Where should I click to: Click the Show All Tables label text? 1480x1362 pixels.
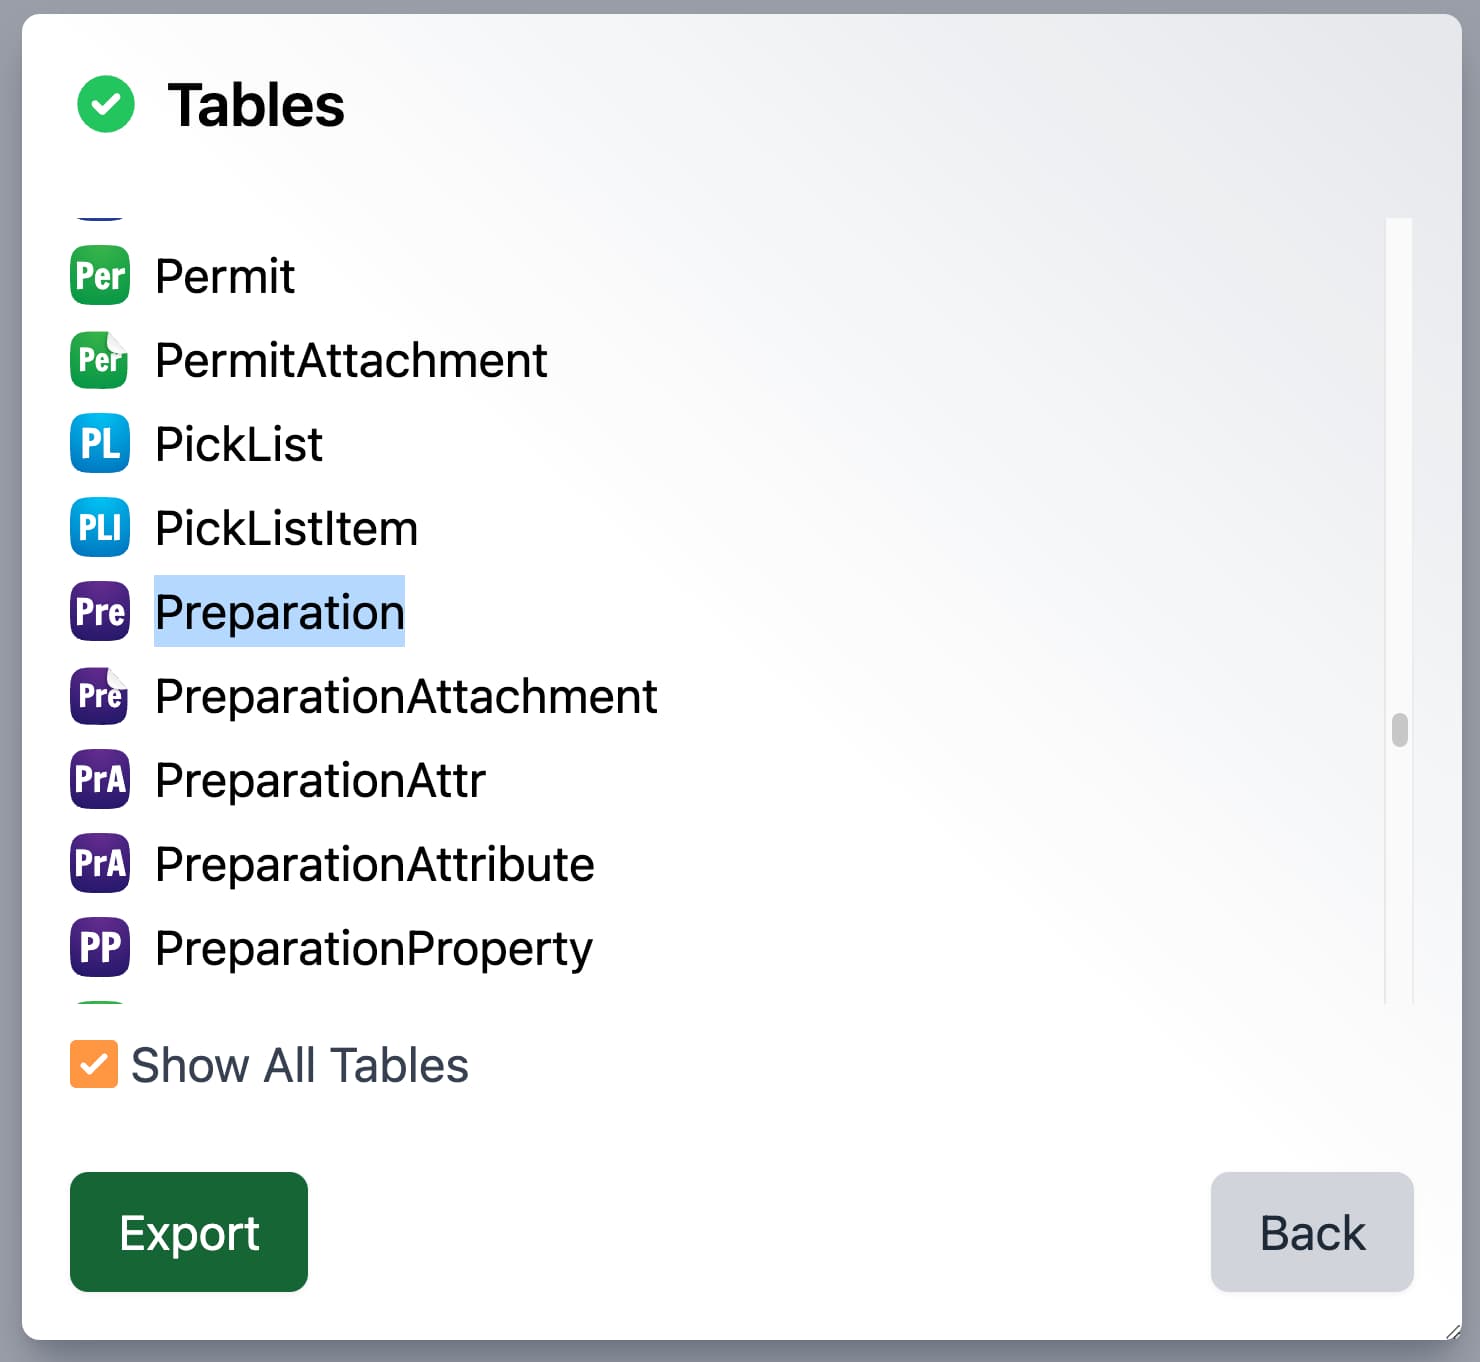pyautogui.click(x=300, y=1065)
